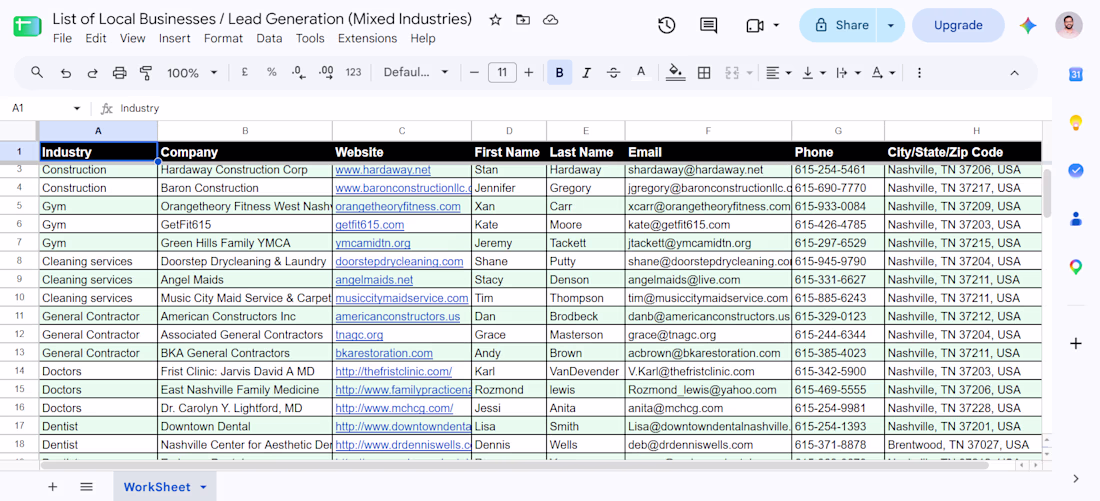Open Google account avatar

click(1068, 25)
